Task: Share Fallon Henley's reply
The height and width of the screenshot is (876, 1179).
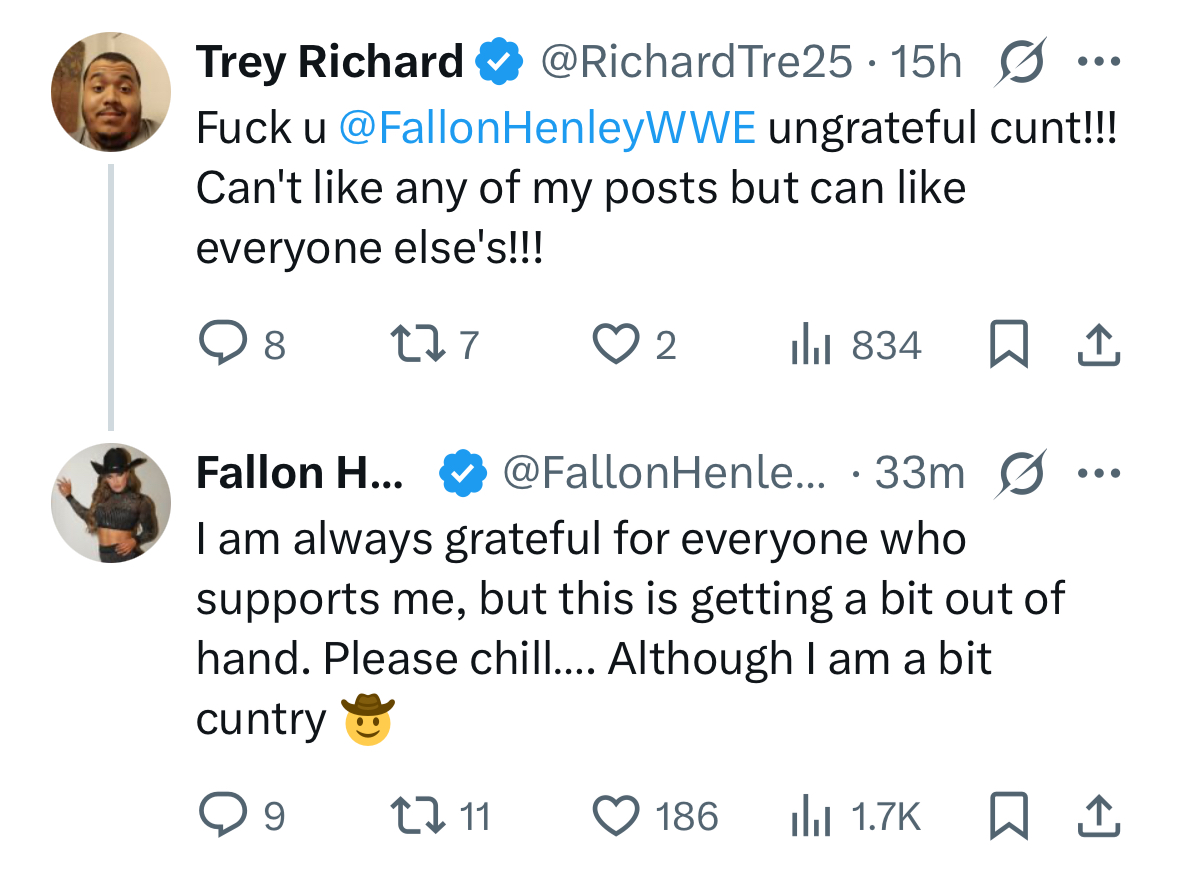Action: tap(1100, 816)
